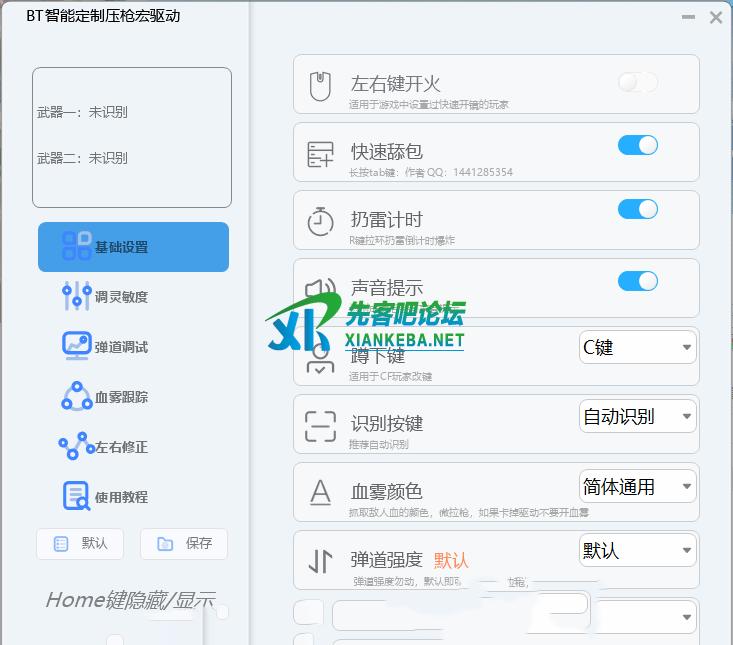Switch off the 声音提示 toggle
Image resolution: width=733 pixels, height=645 pixels.
[x=637, y=281]
